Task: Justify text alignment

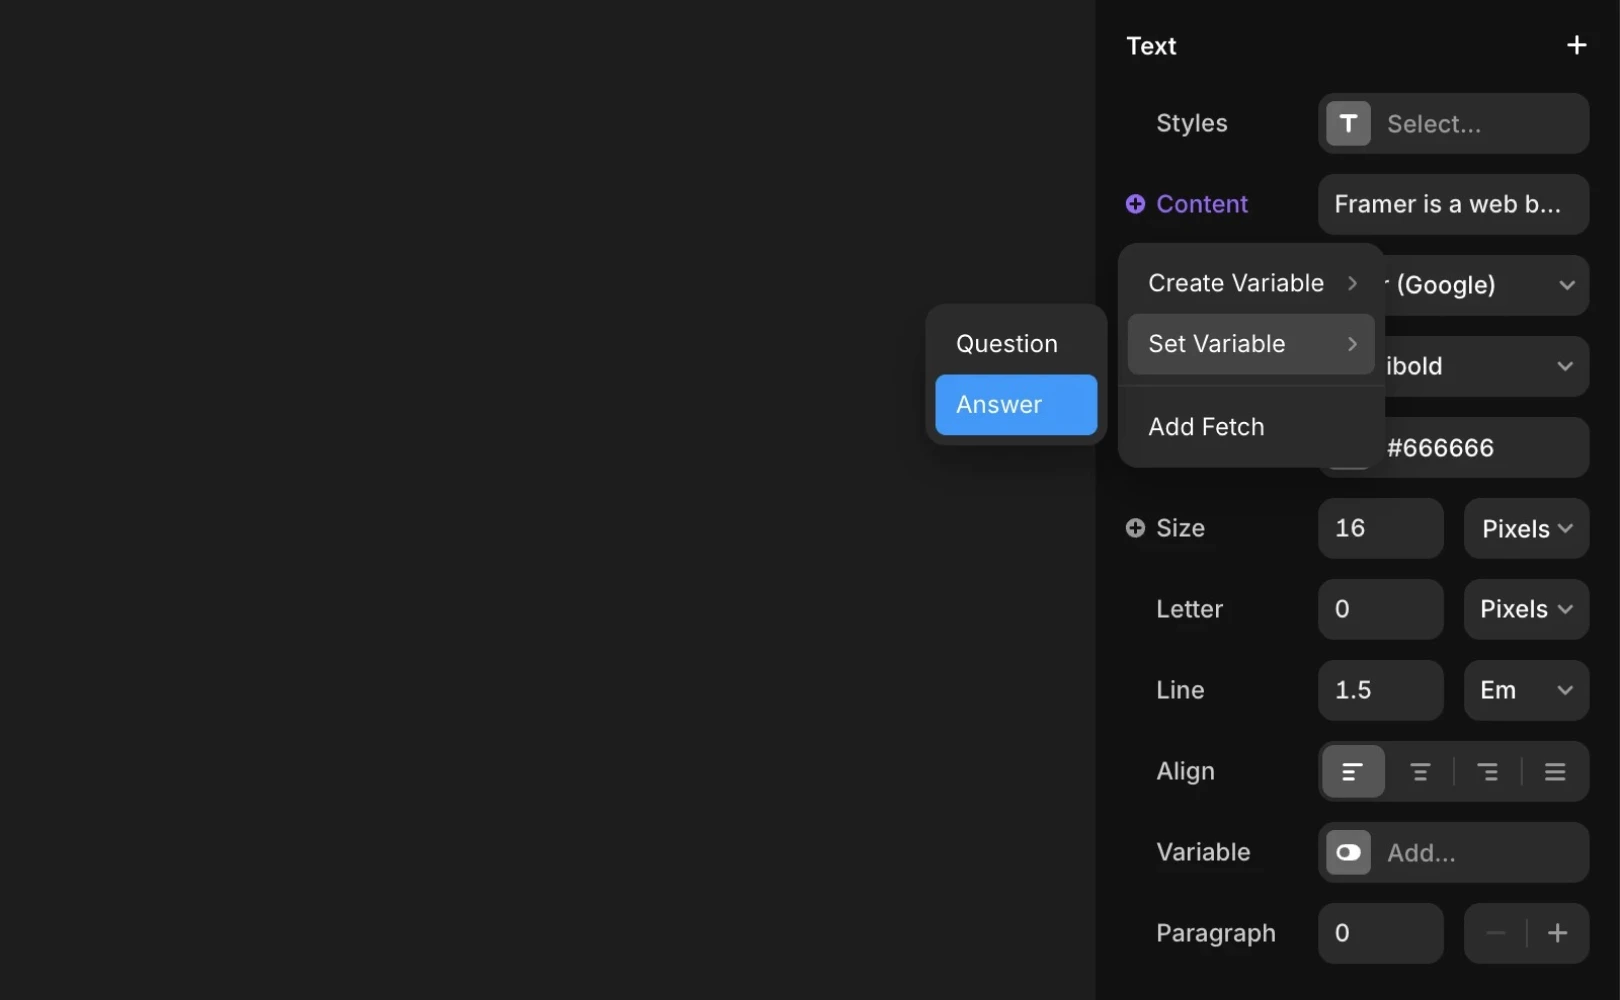Action: point(1555,772)
